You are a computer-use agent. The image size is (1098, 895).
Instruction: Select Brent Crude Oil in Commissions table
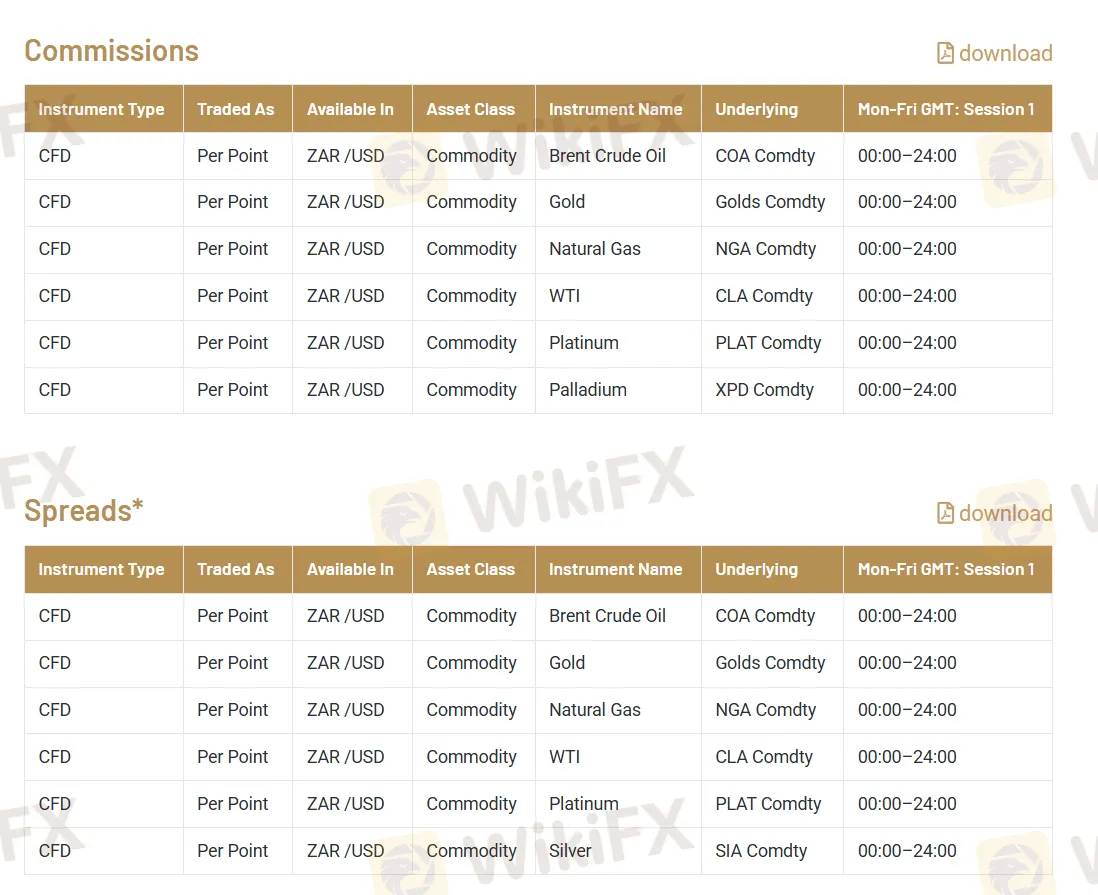[607, 156]
